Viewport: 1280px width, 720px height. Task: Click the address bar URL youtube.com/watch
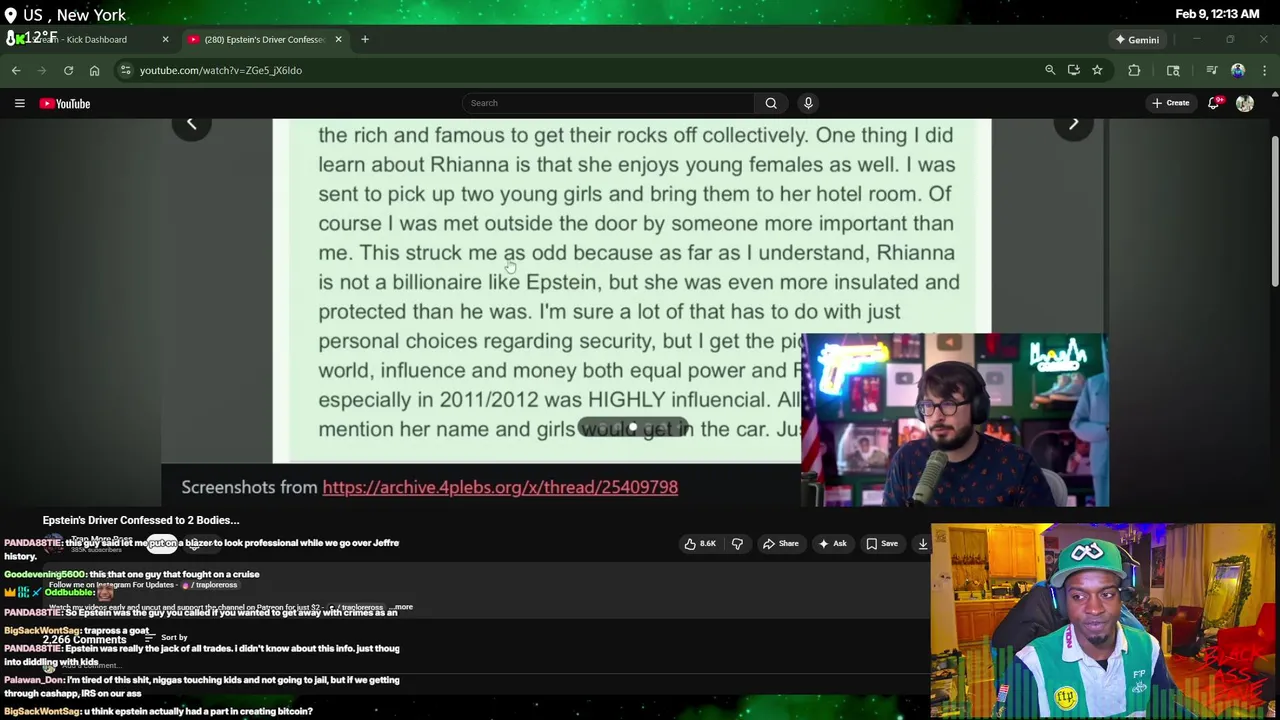[x=221, y=70]
